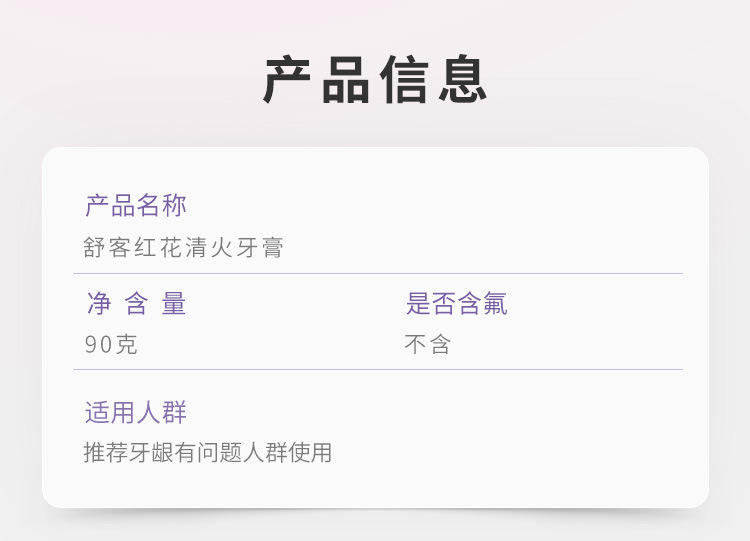Click the 舒客红花清火牙膏 product name text
This screenshot has height=541, width=750.
pos(184,247)
